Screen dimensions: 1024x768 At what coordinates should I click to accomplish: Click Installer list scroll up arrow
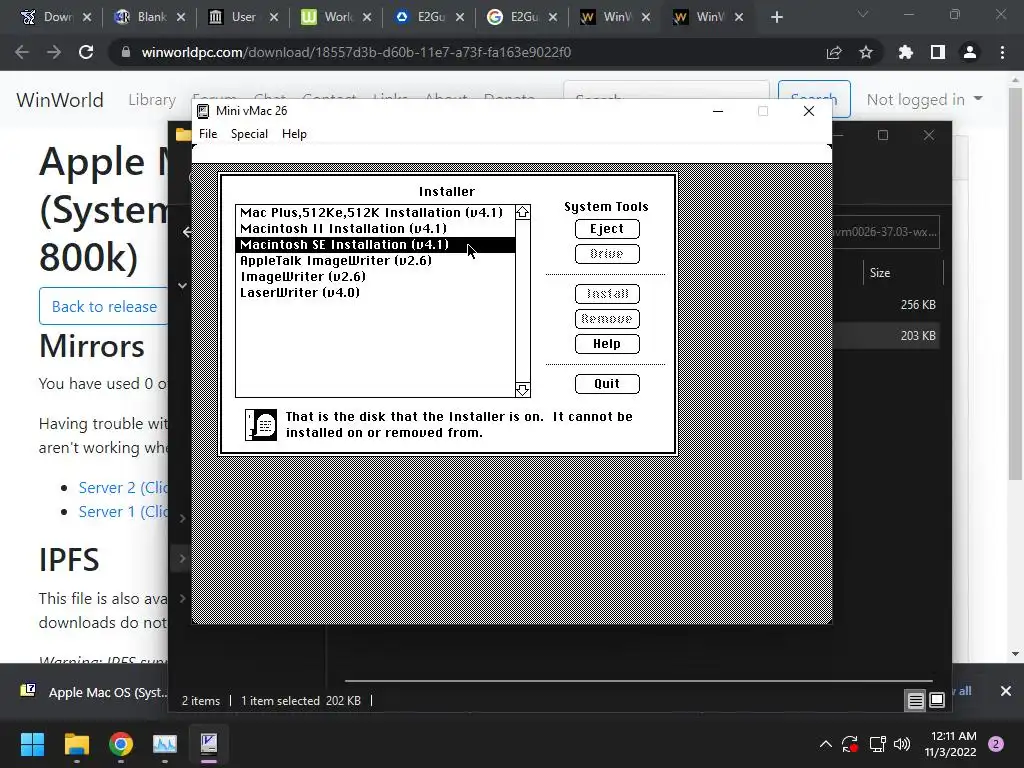522,212
